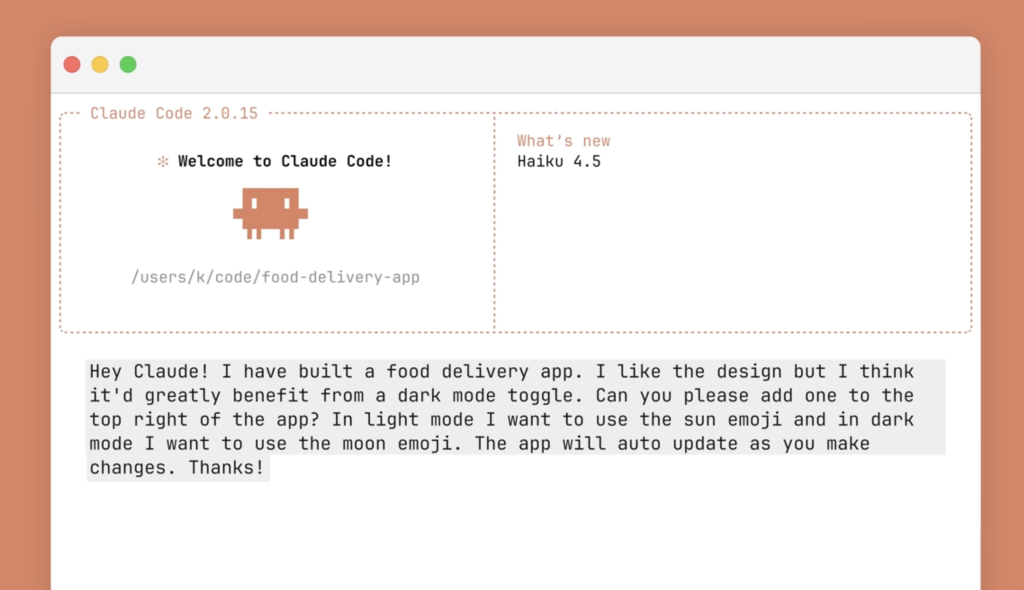Click the dashed divider between welcome panels

[494, 222]
